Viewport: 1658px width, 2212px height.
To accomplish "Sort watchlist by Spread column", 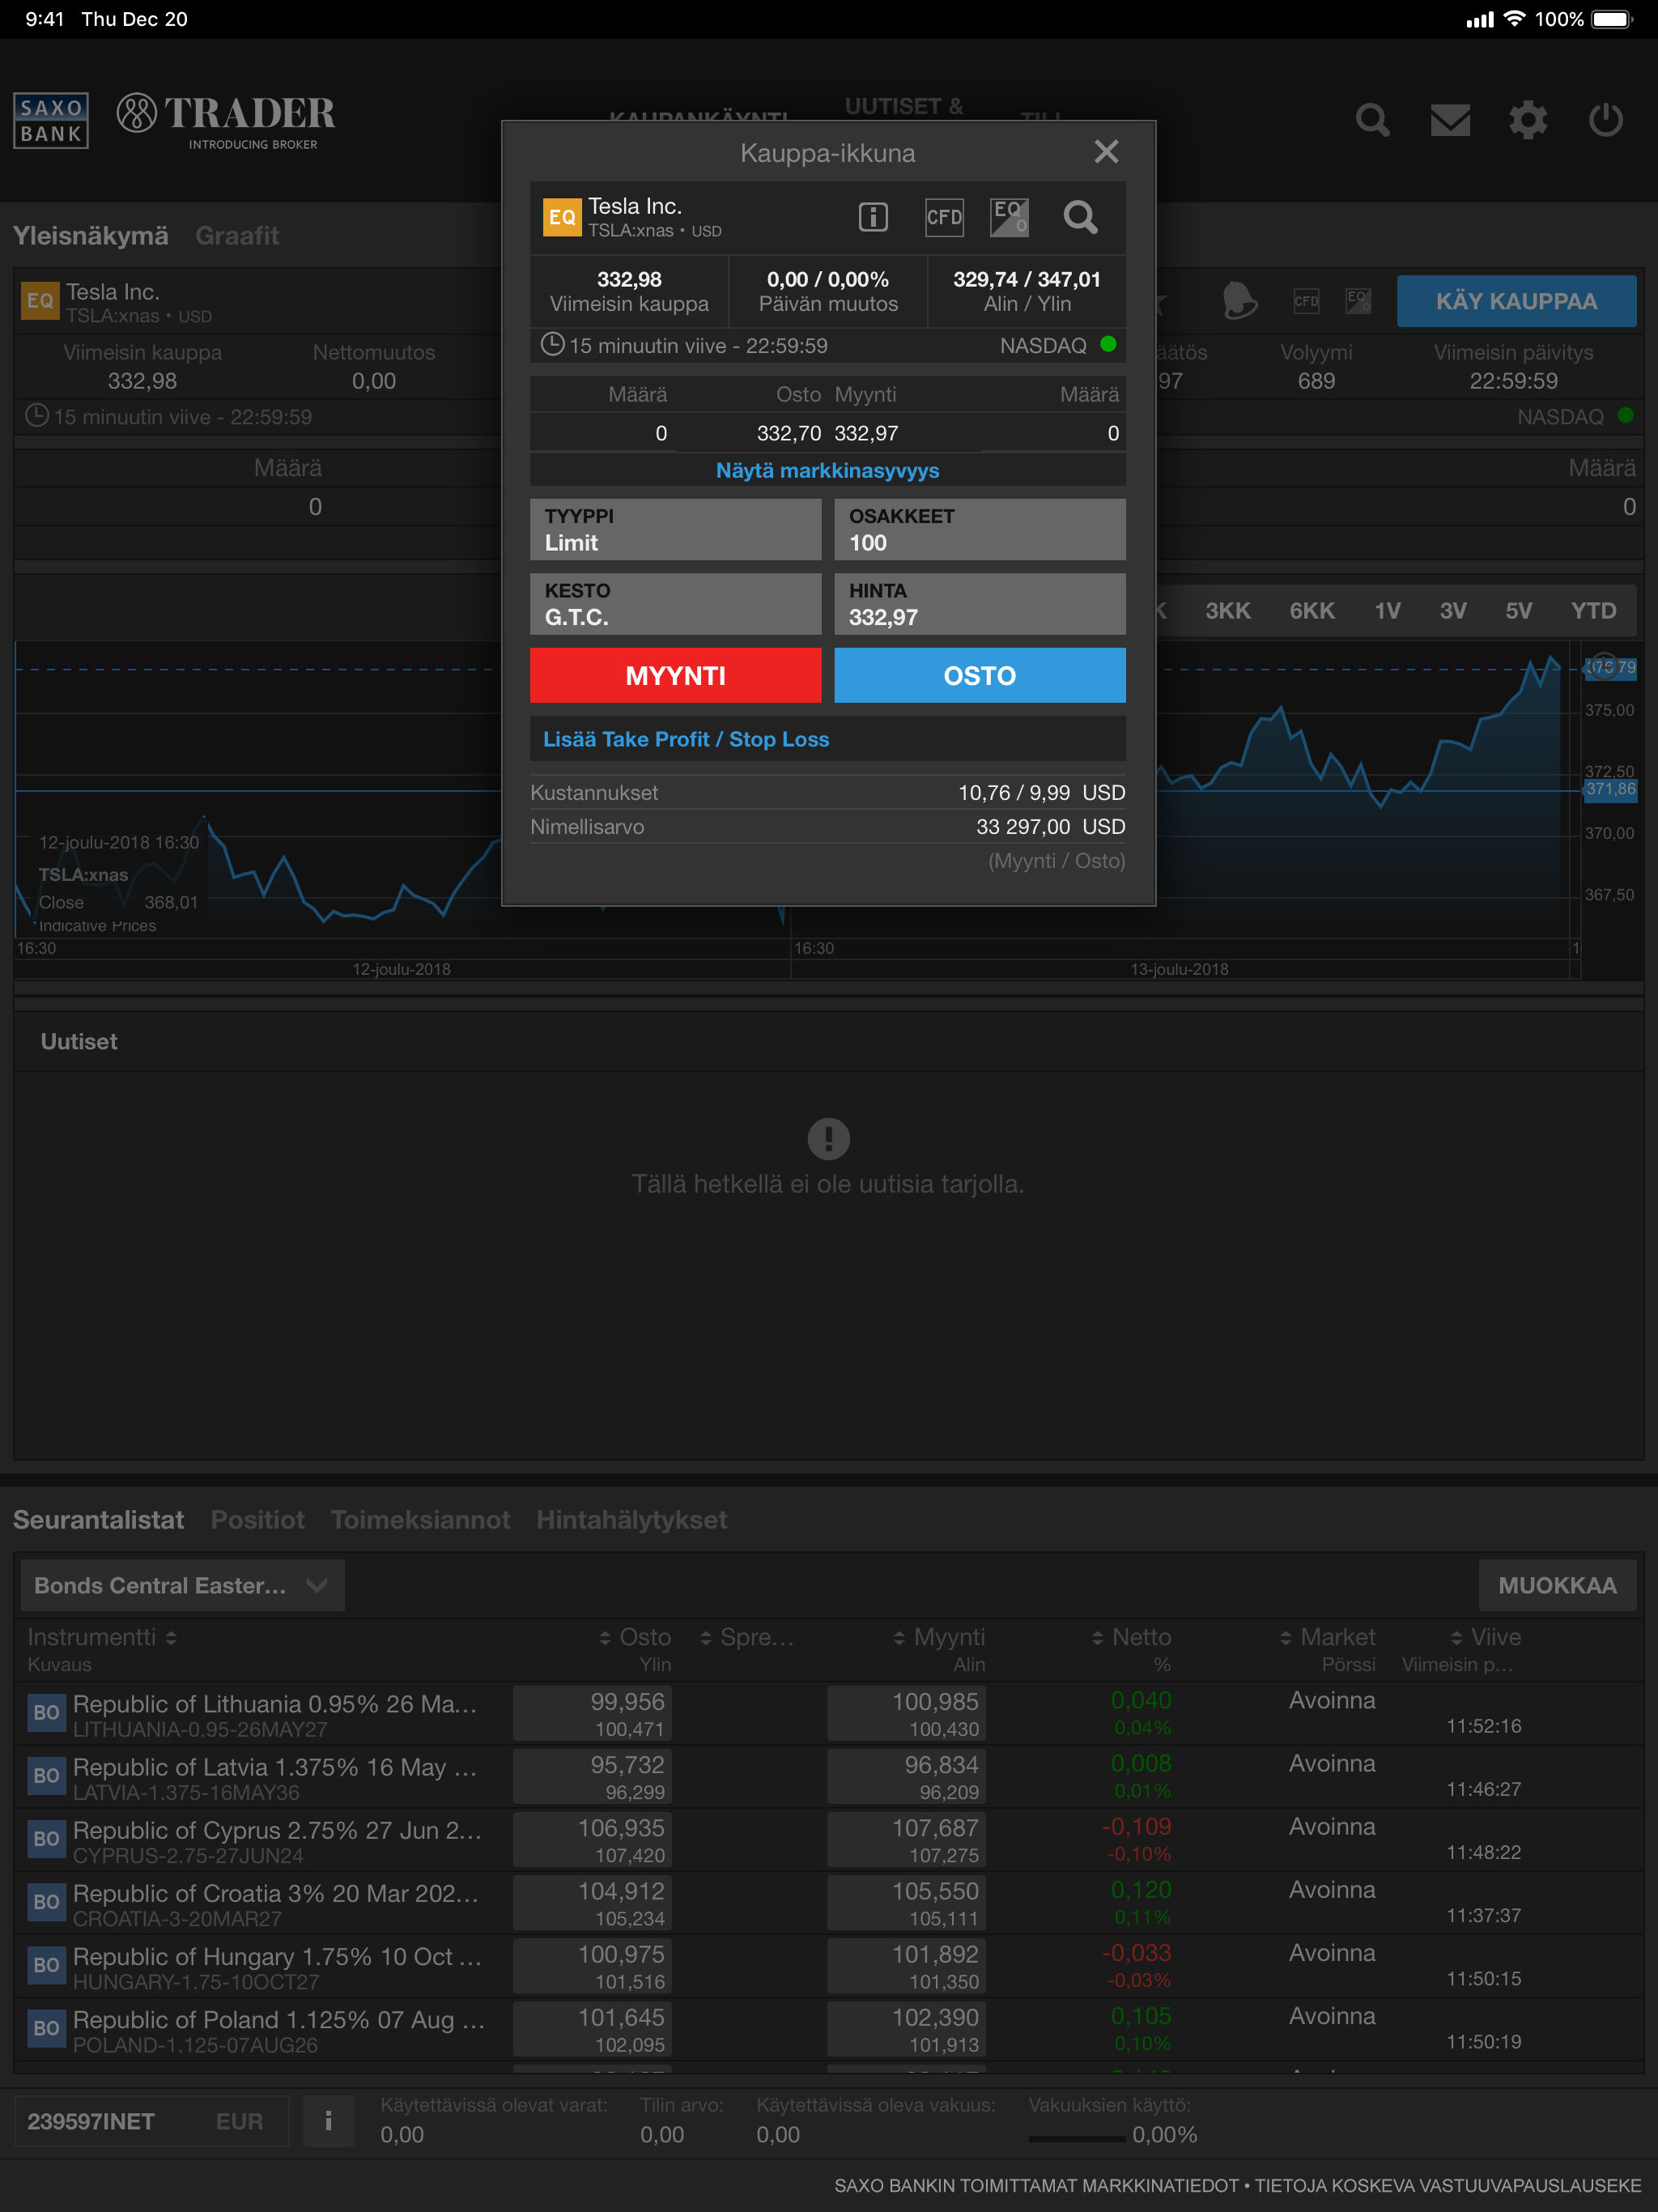I will click(x=747, y=1637).
